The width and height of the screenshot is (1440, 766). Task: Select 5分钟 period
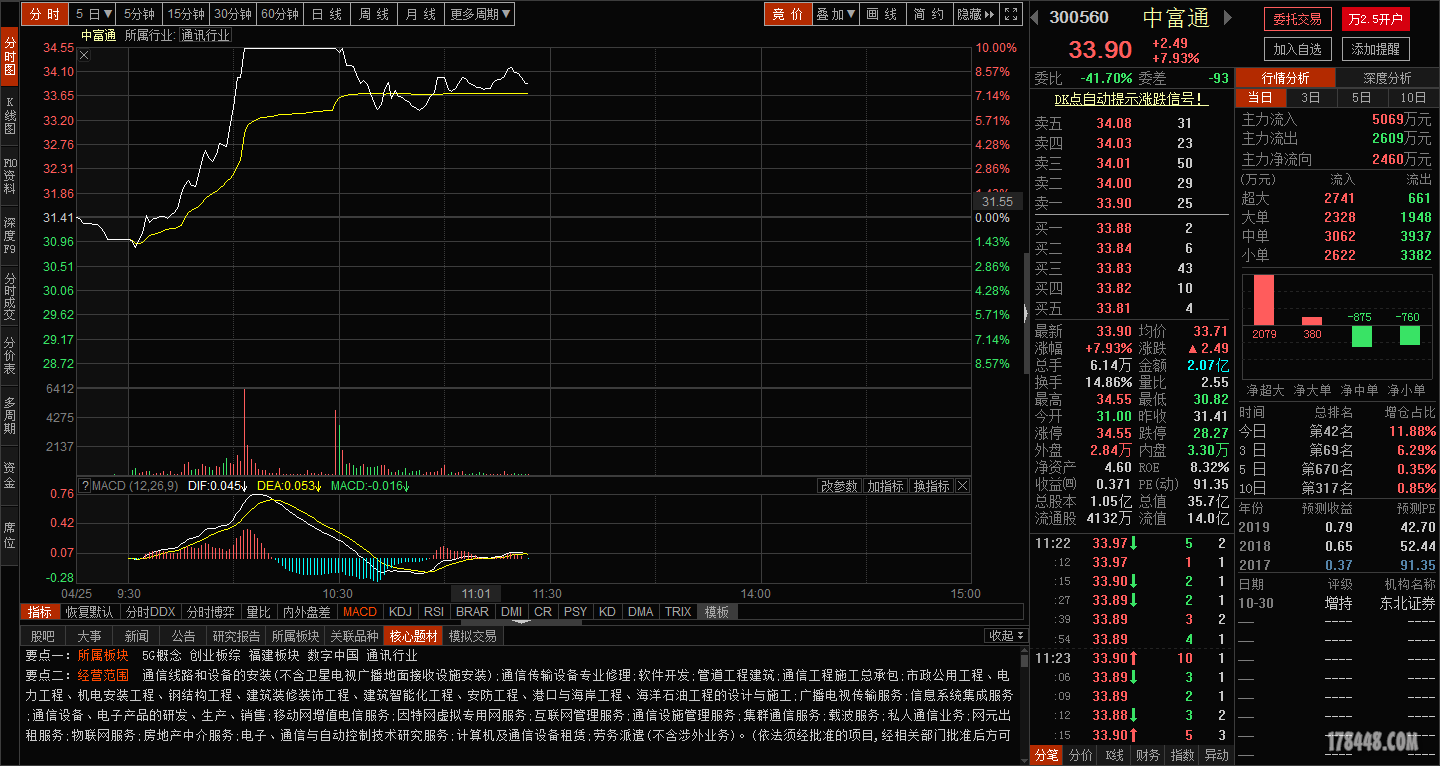(x=139, y=14)
